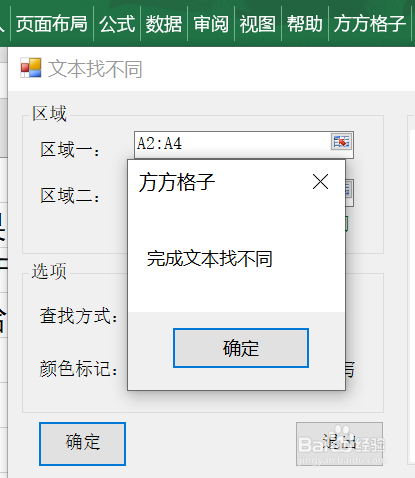This screenshot has height=478, width=415.
Task: Confirm the 完成文本找不同 message with 确定
Action: click(241, 348)
